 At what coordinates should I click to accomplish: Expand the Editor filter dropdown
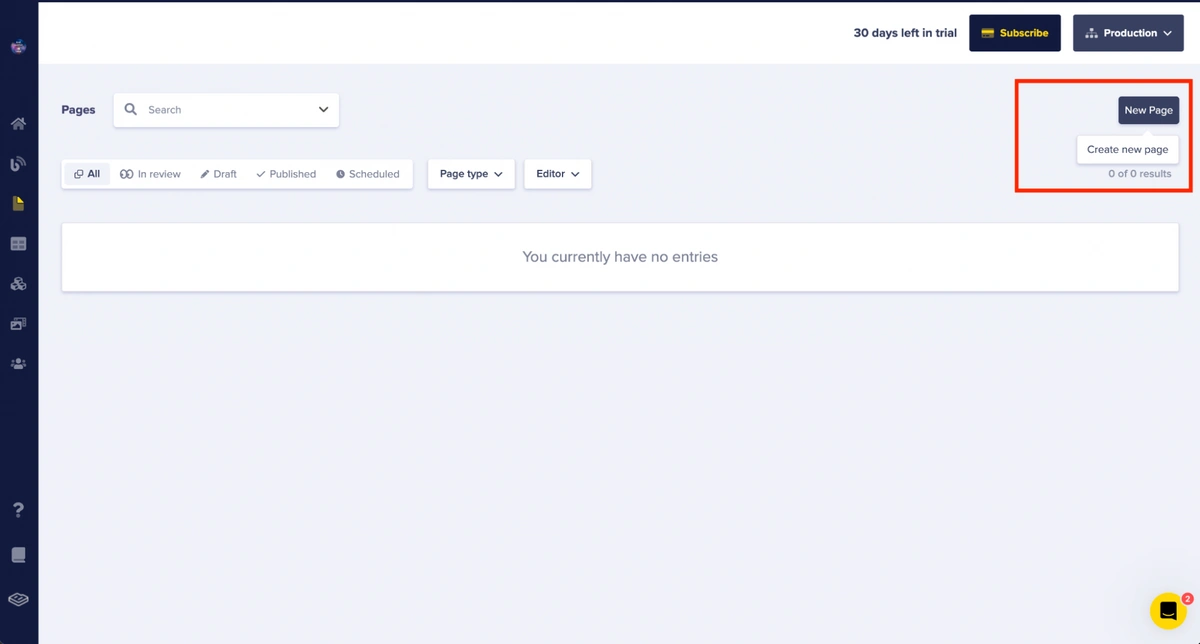click(557, 174)
